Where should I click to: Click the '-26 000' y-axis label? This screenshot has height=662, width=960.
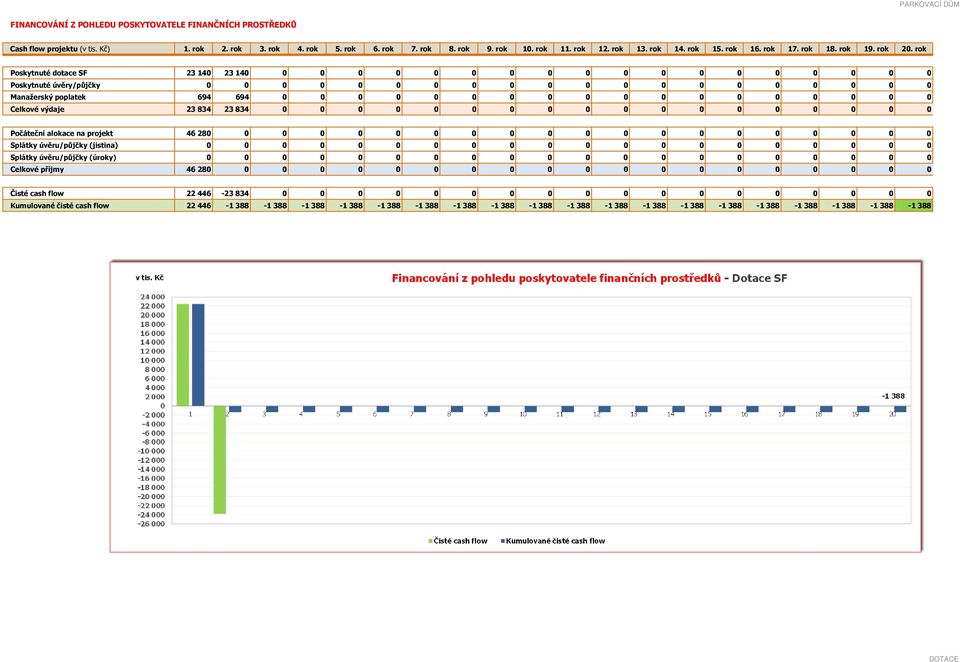coord(152,524)
